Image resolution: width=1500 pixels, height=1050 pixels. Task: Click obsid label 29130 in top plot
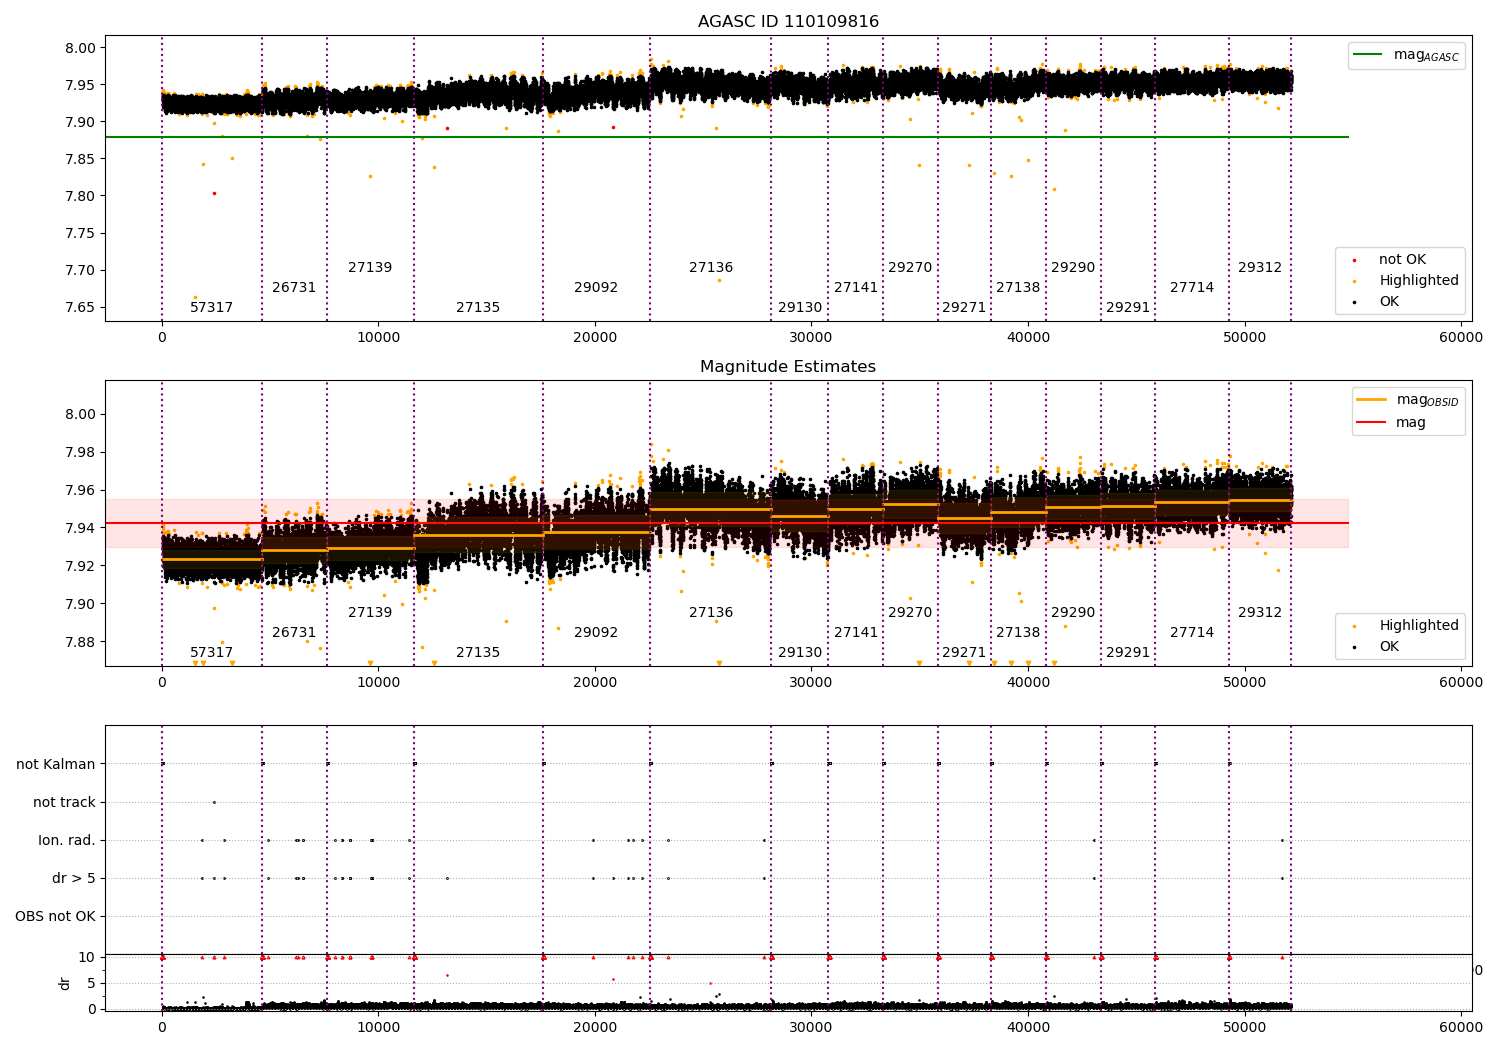(800, 308)
